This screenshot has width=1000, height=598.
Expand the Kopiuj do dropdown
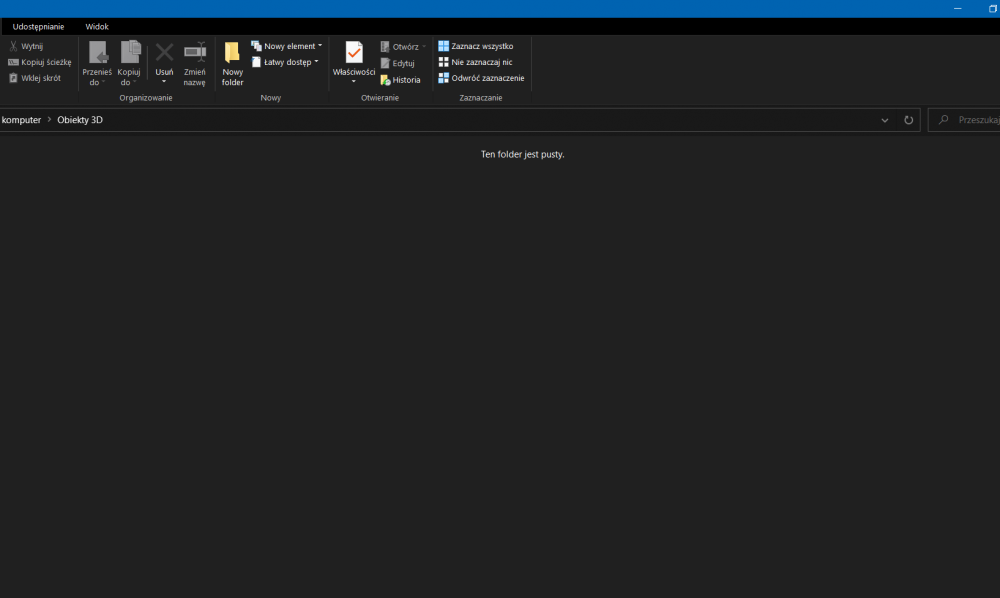129,77
